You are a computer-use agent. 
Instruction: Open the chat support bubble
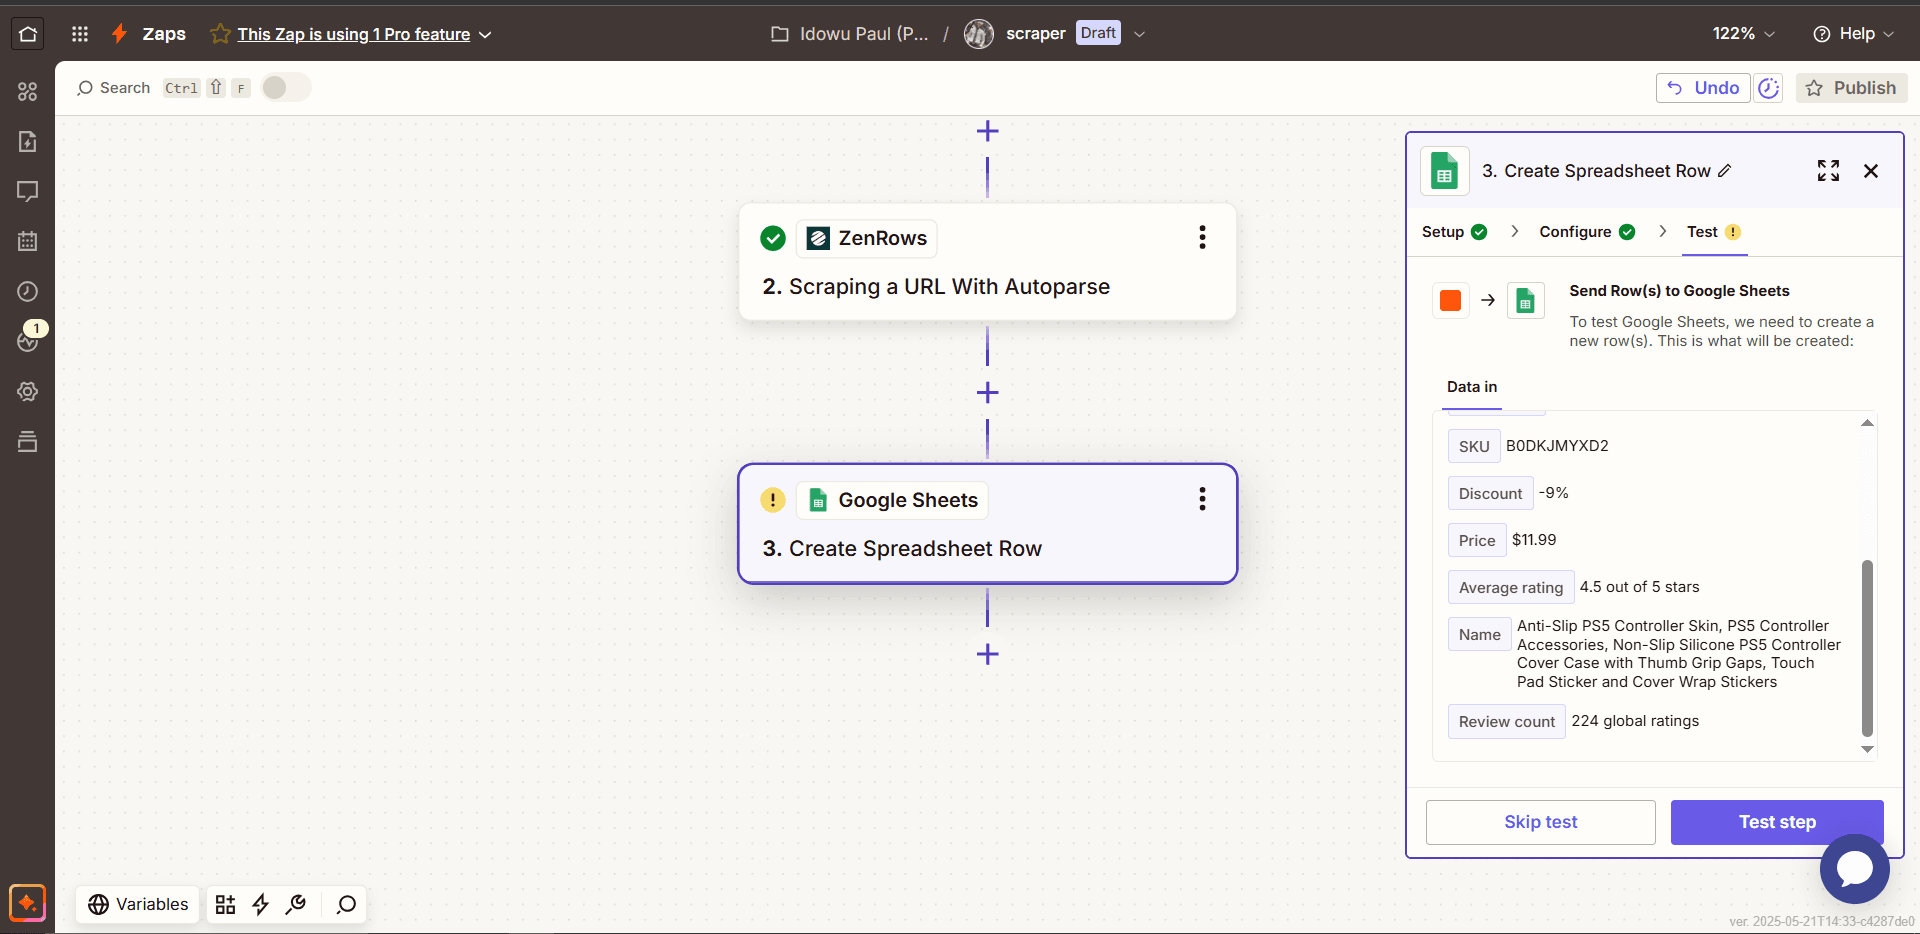(x=1854, y=868)
